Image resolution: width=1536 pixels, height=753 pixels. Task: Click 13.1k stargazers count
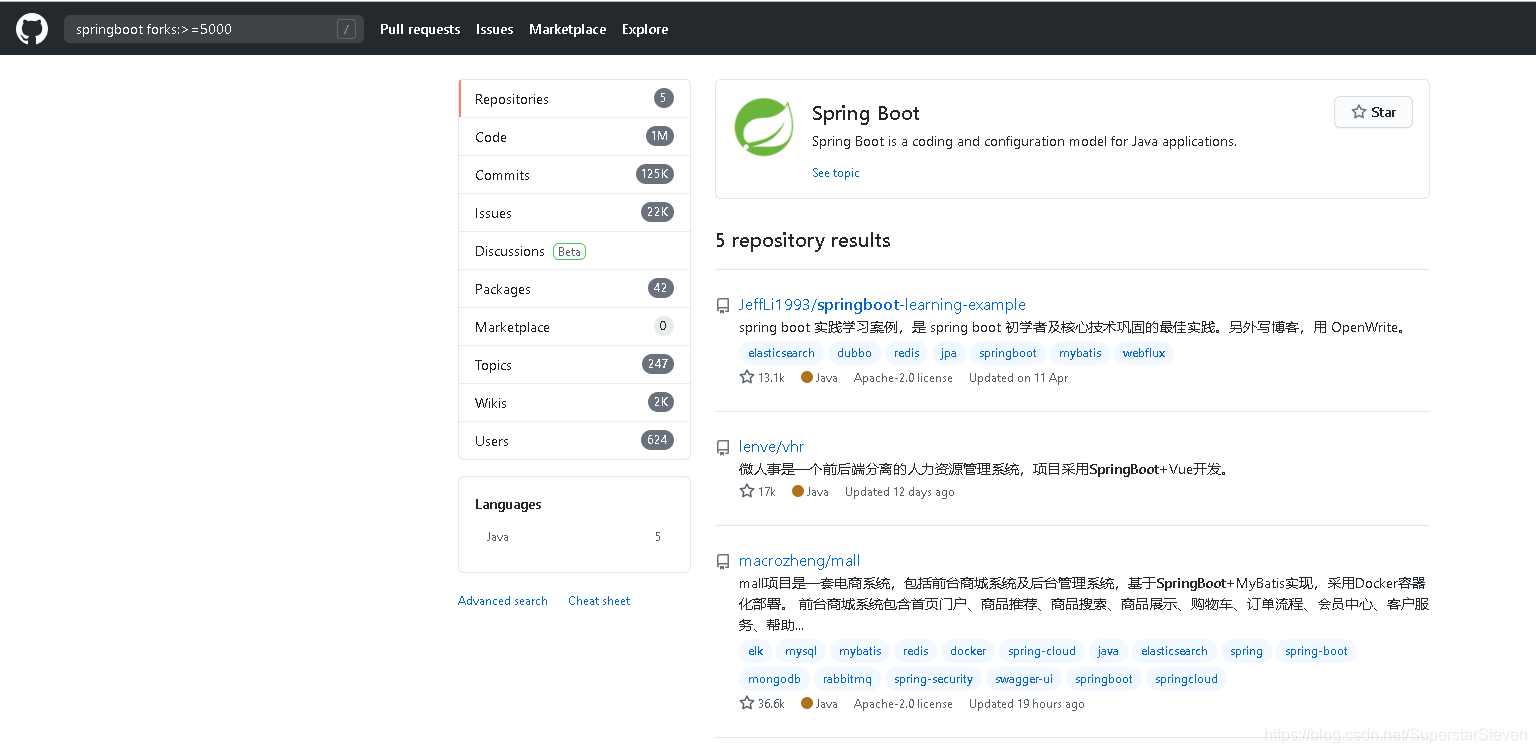771,378
